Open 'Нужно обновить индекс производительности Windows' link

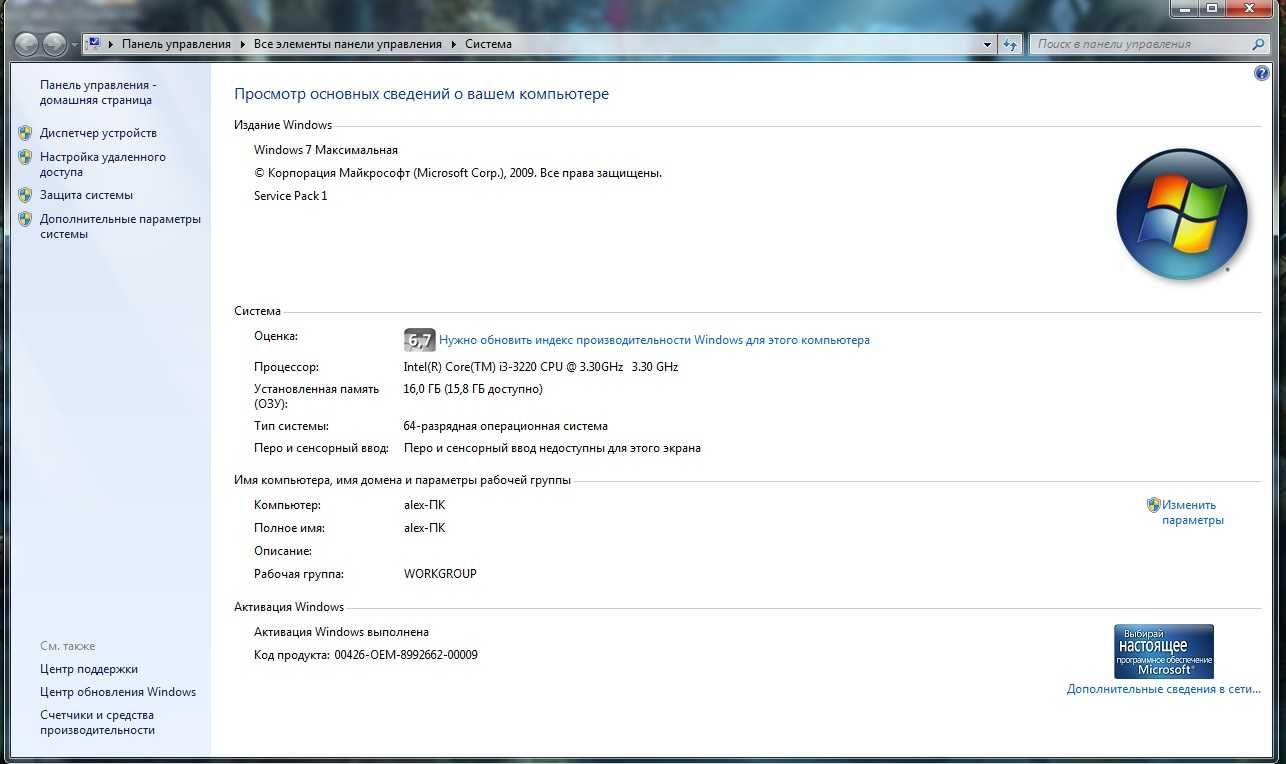(x=654, y=340)
